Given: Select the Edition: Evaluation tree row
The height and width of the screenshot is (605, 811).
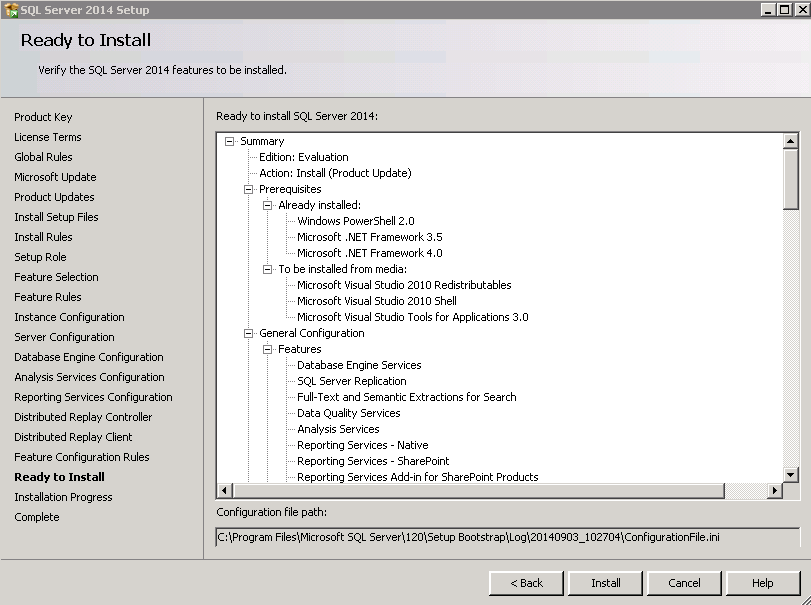Looking at the screenshot, I should 304,157.
